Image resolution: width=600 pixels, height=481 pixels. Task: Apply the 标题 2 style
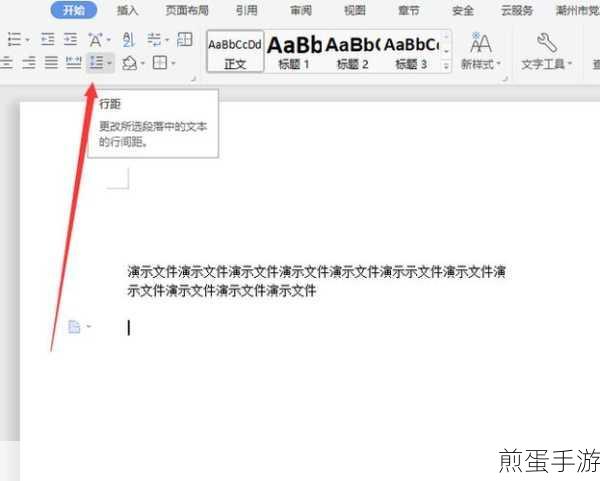pyautogui.click(x=352, y=52)
